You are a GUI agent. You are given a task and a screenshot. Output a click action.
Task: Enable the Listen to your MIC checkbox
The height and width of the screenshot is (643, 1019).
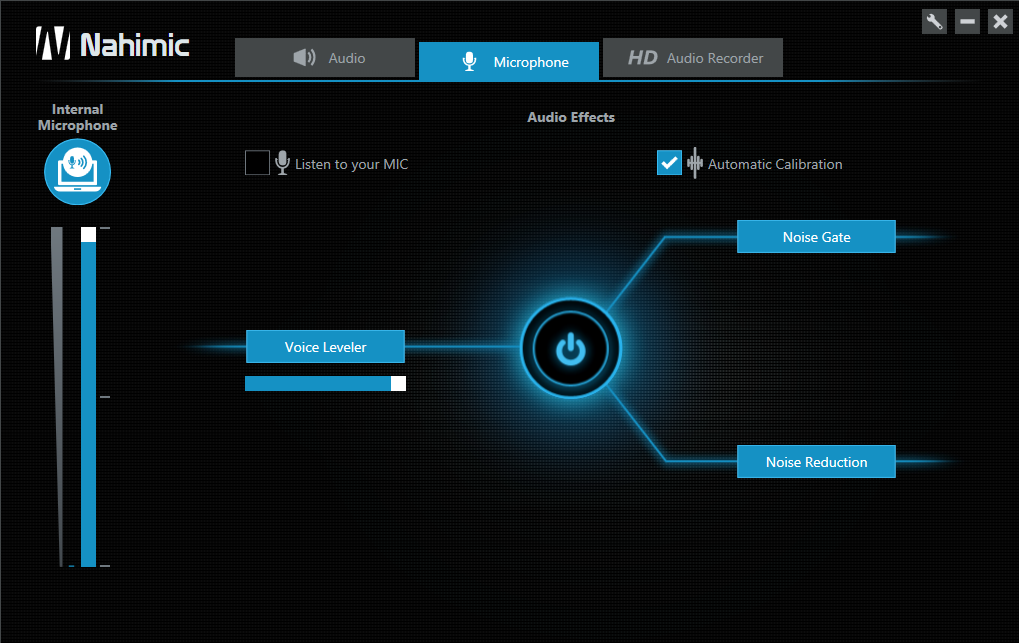point(257,162)
